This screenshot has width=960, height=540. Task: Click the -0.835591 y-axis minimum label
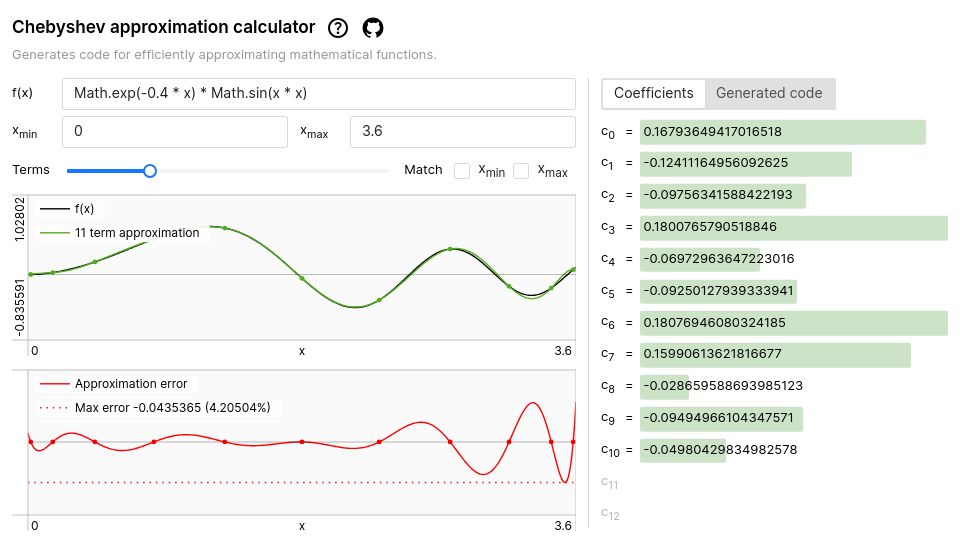point(20,308)
